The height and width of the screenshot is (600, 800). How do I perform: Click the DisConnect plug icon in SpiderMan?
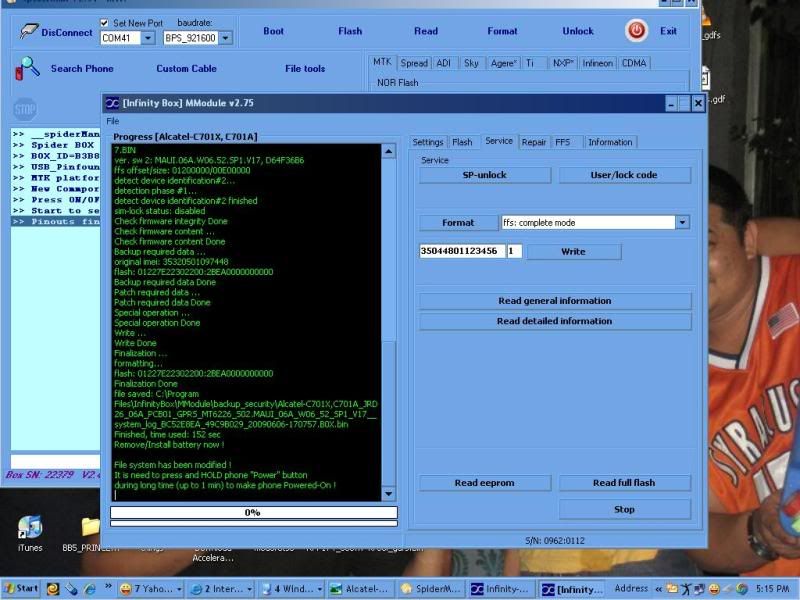(29, 31)
